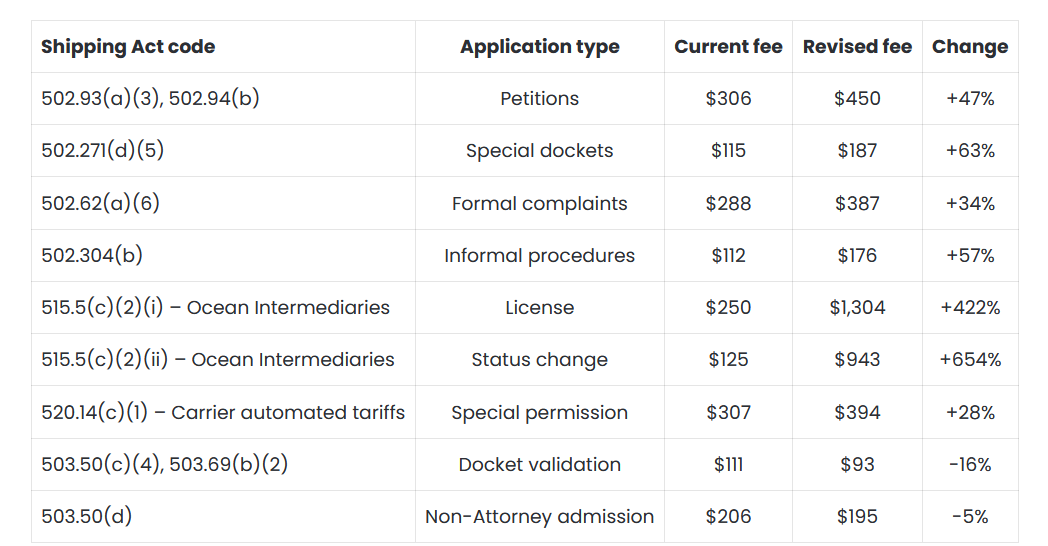Click the $1,304 revised License fee
The width and height of the screenshot is (1048, 546).
click(857, 307)
